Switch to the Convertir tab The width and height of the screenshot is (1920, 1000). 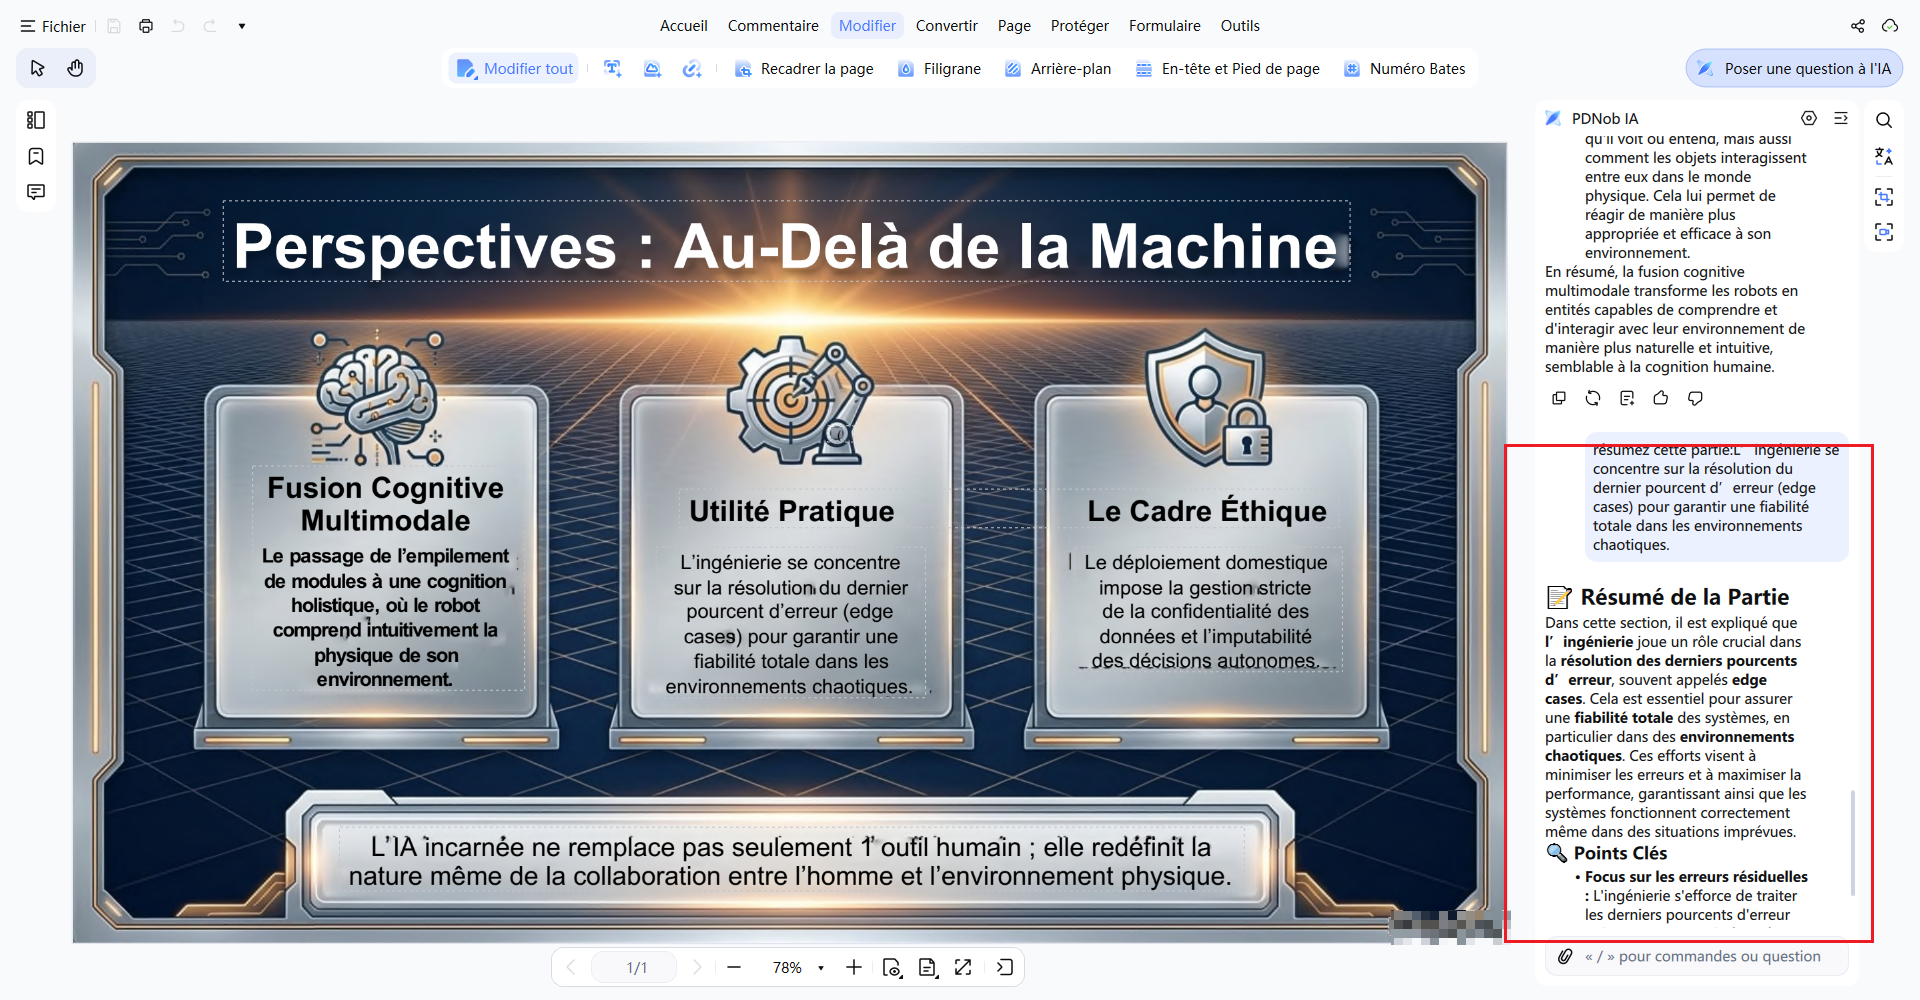946,26
